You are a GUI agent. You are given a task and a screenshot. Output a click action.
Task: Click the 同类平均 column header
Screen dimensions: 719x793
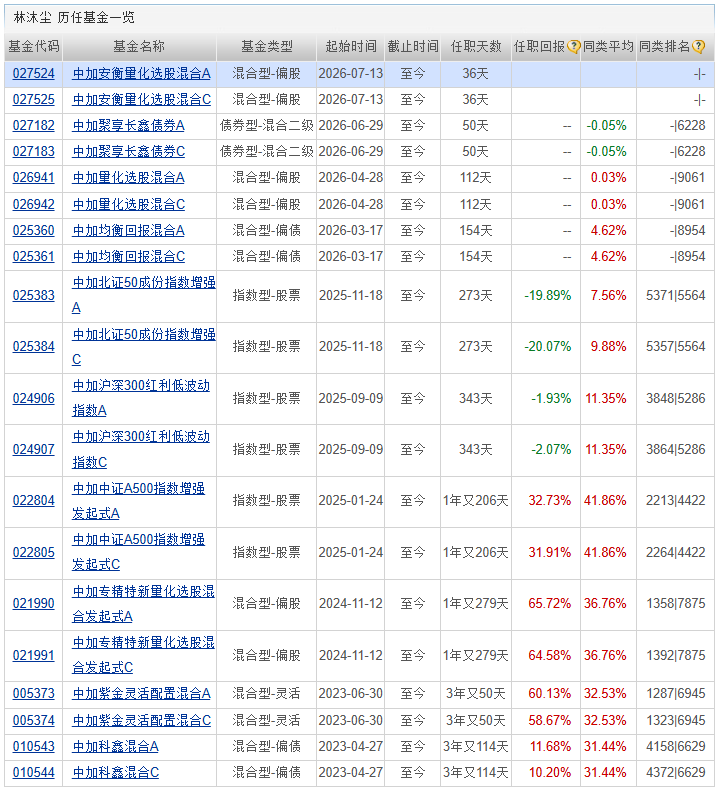click(608, 47)
